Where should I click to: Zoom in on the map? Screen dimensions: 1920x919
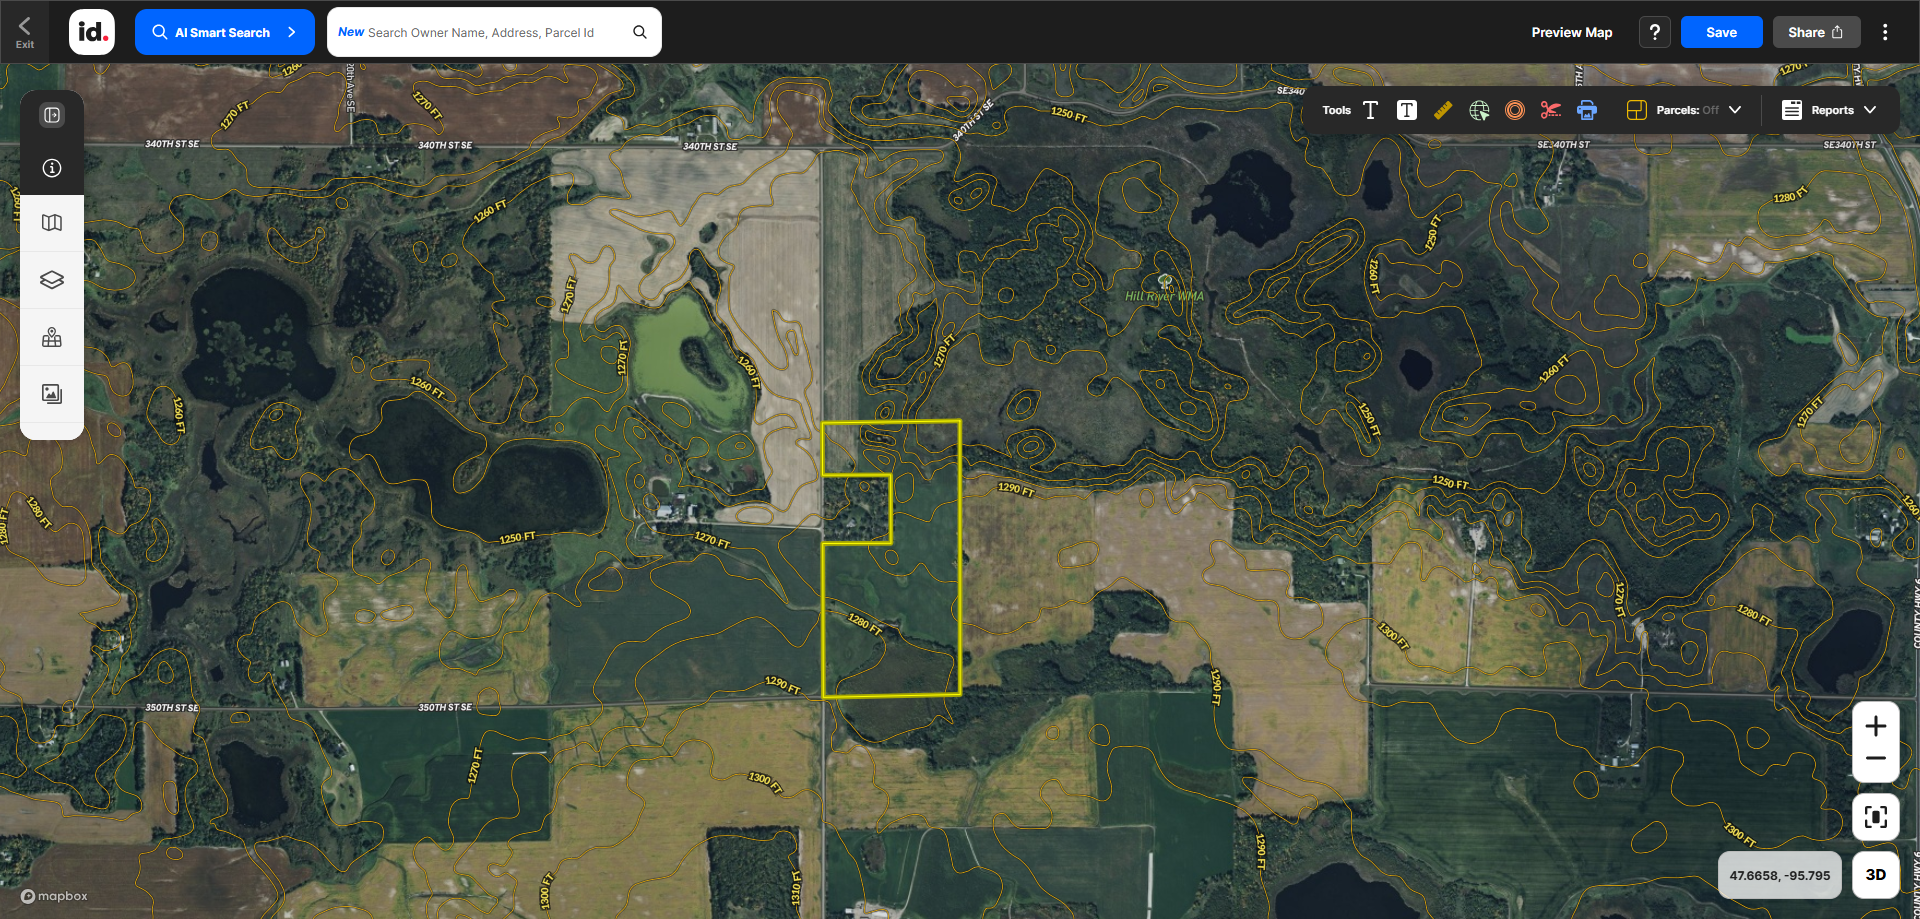(1876, 726)
